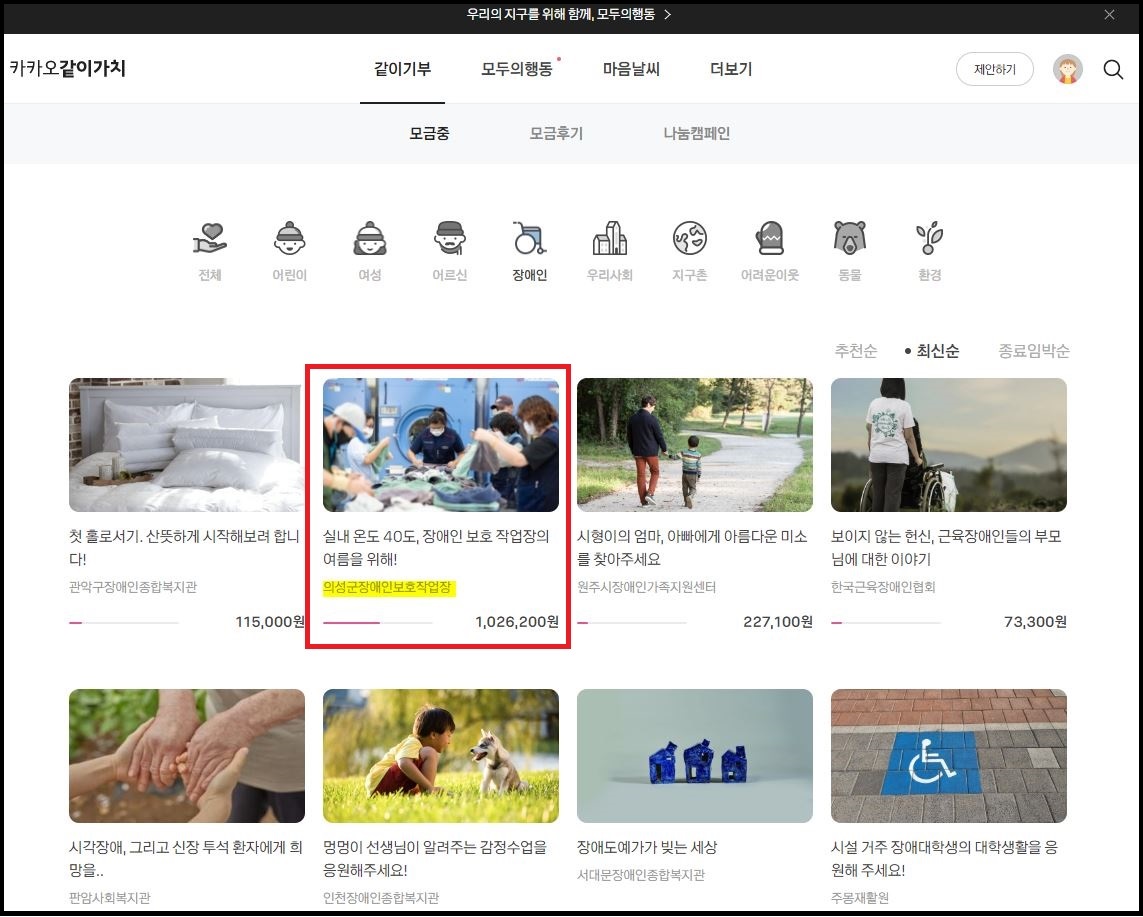Close the top banner with X
Screen dimensions: 1143x917
click(1109, 15)
